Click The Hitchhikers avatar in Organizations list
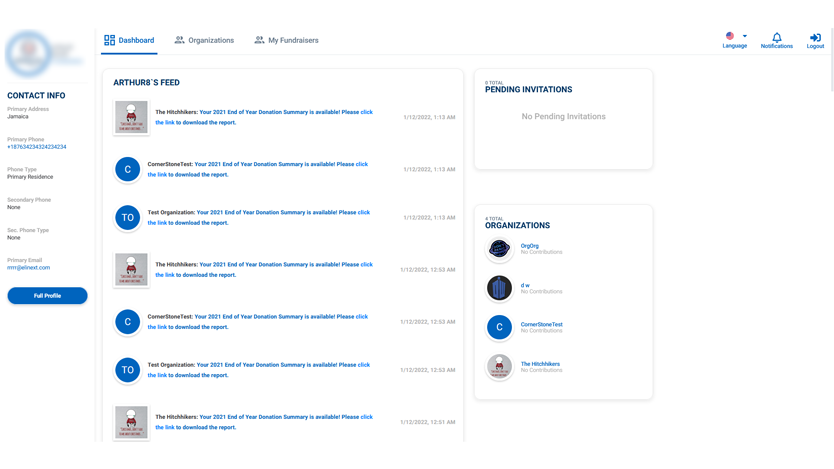The width and height of the screenshot is (834, 469). coord(499,367)
